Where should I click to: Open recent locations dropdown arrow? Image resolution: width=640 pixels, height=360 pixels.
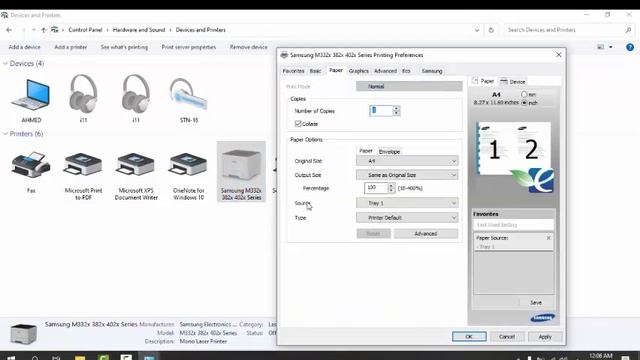(x=33, y=30)
